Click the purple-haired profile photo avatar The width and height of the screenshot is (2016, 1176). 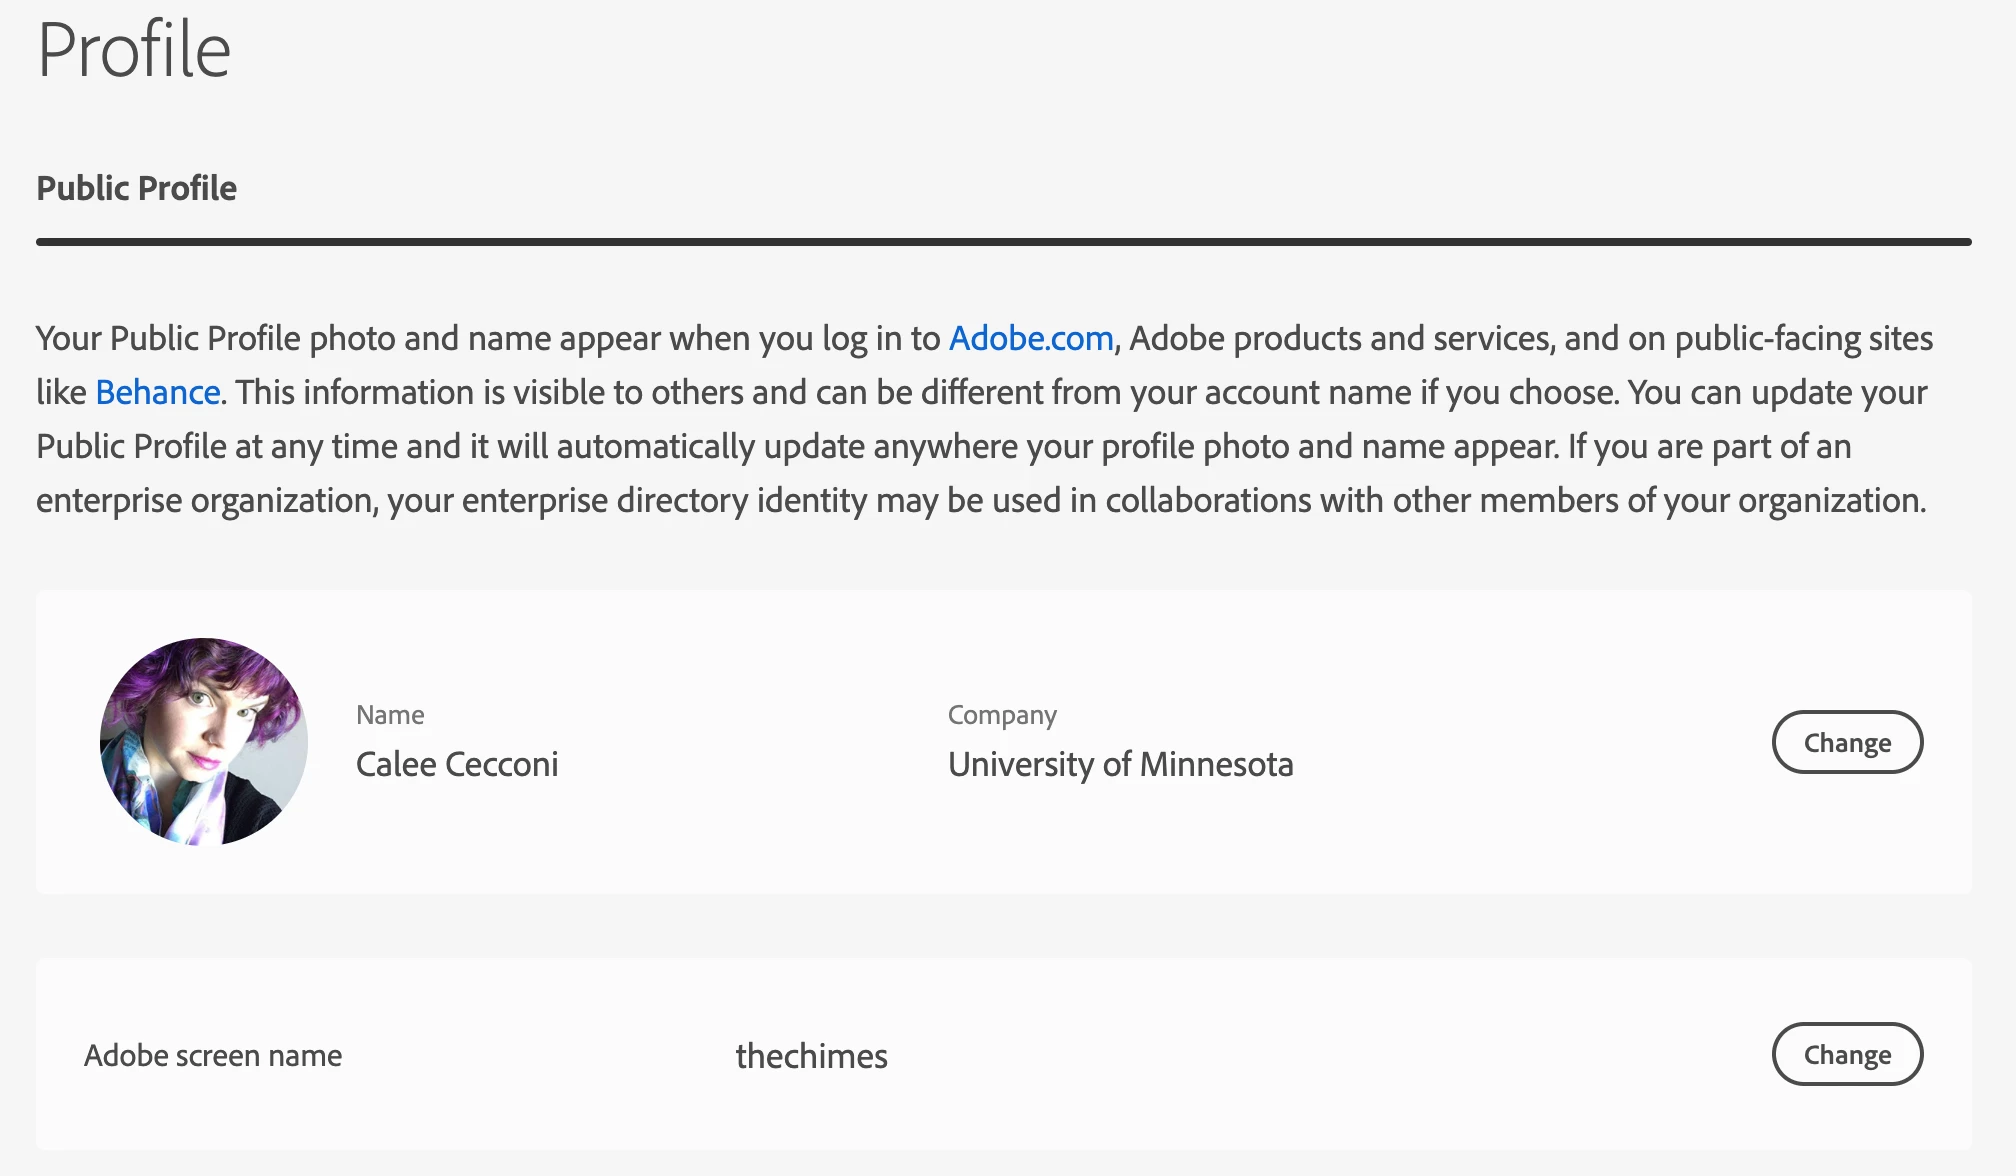(204, 742)
